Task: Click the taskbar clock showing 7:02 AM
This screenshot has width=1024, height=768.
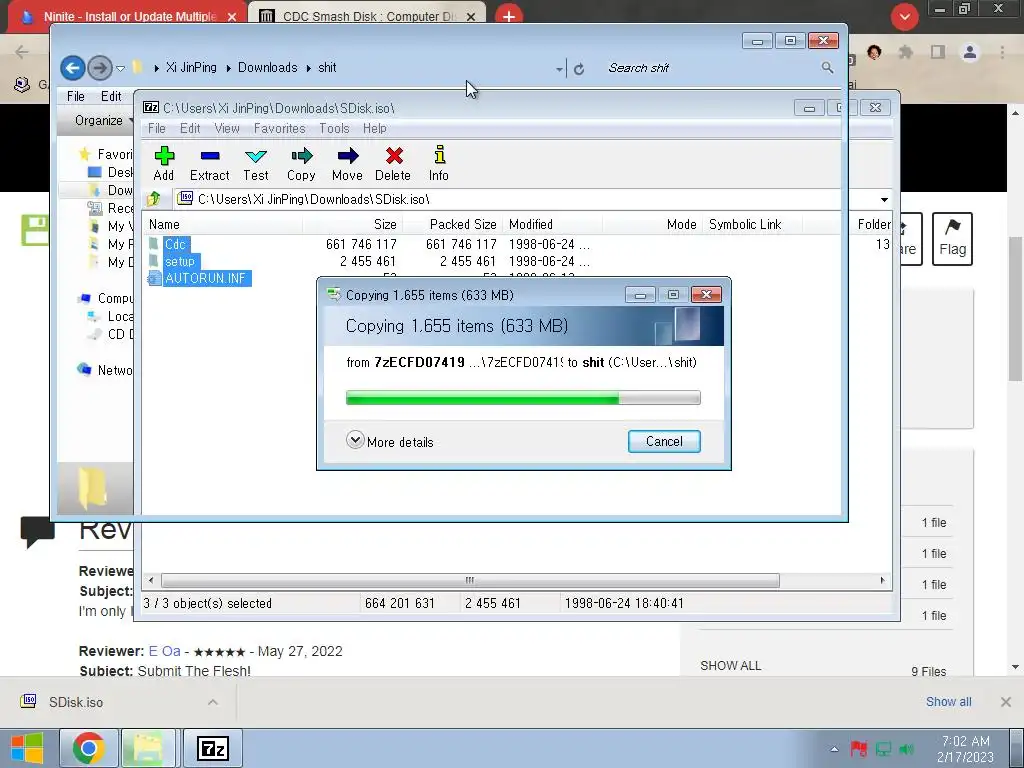Action: coord(965,748)
